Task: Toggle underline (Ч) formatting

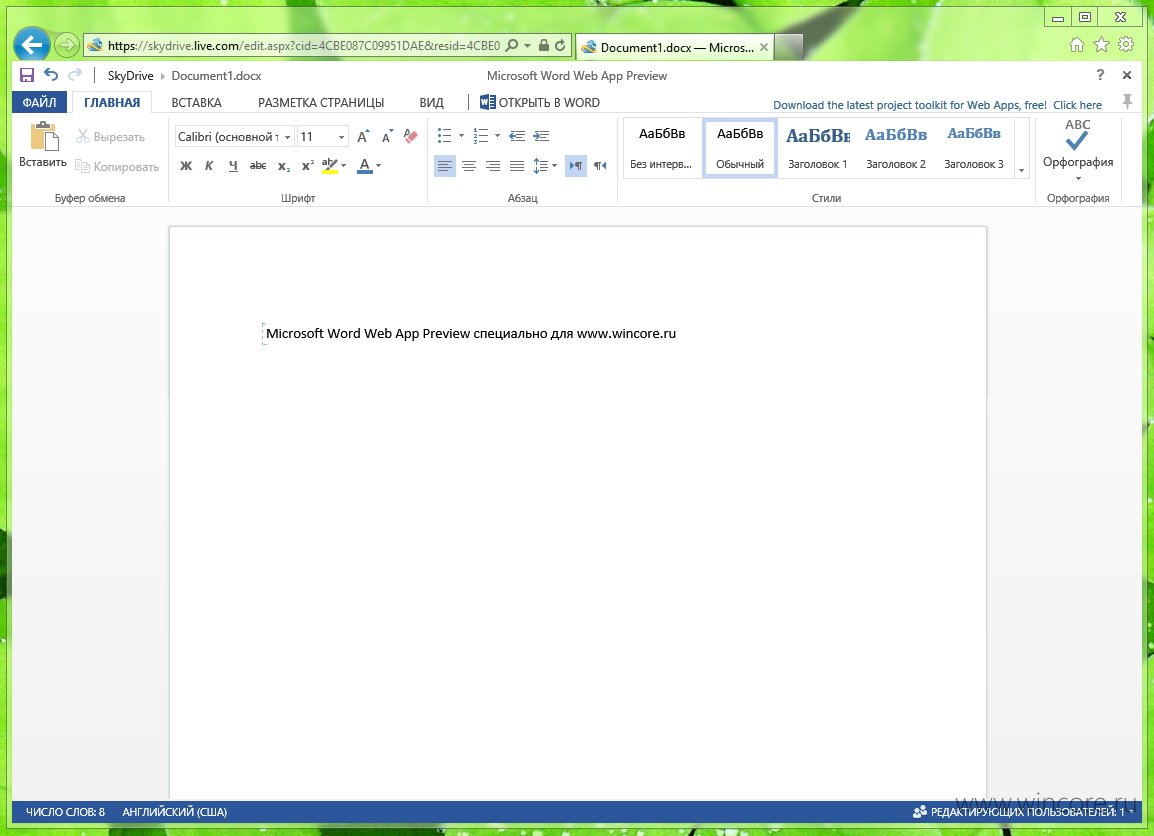Action: click(x=233, y=166)
